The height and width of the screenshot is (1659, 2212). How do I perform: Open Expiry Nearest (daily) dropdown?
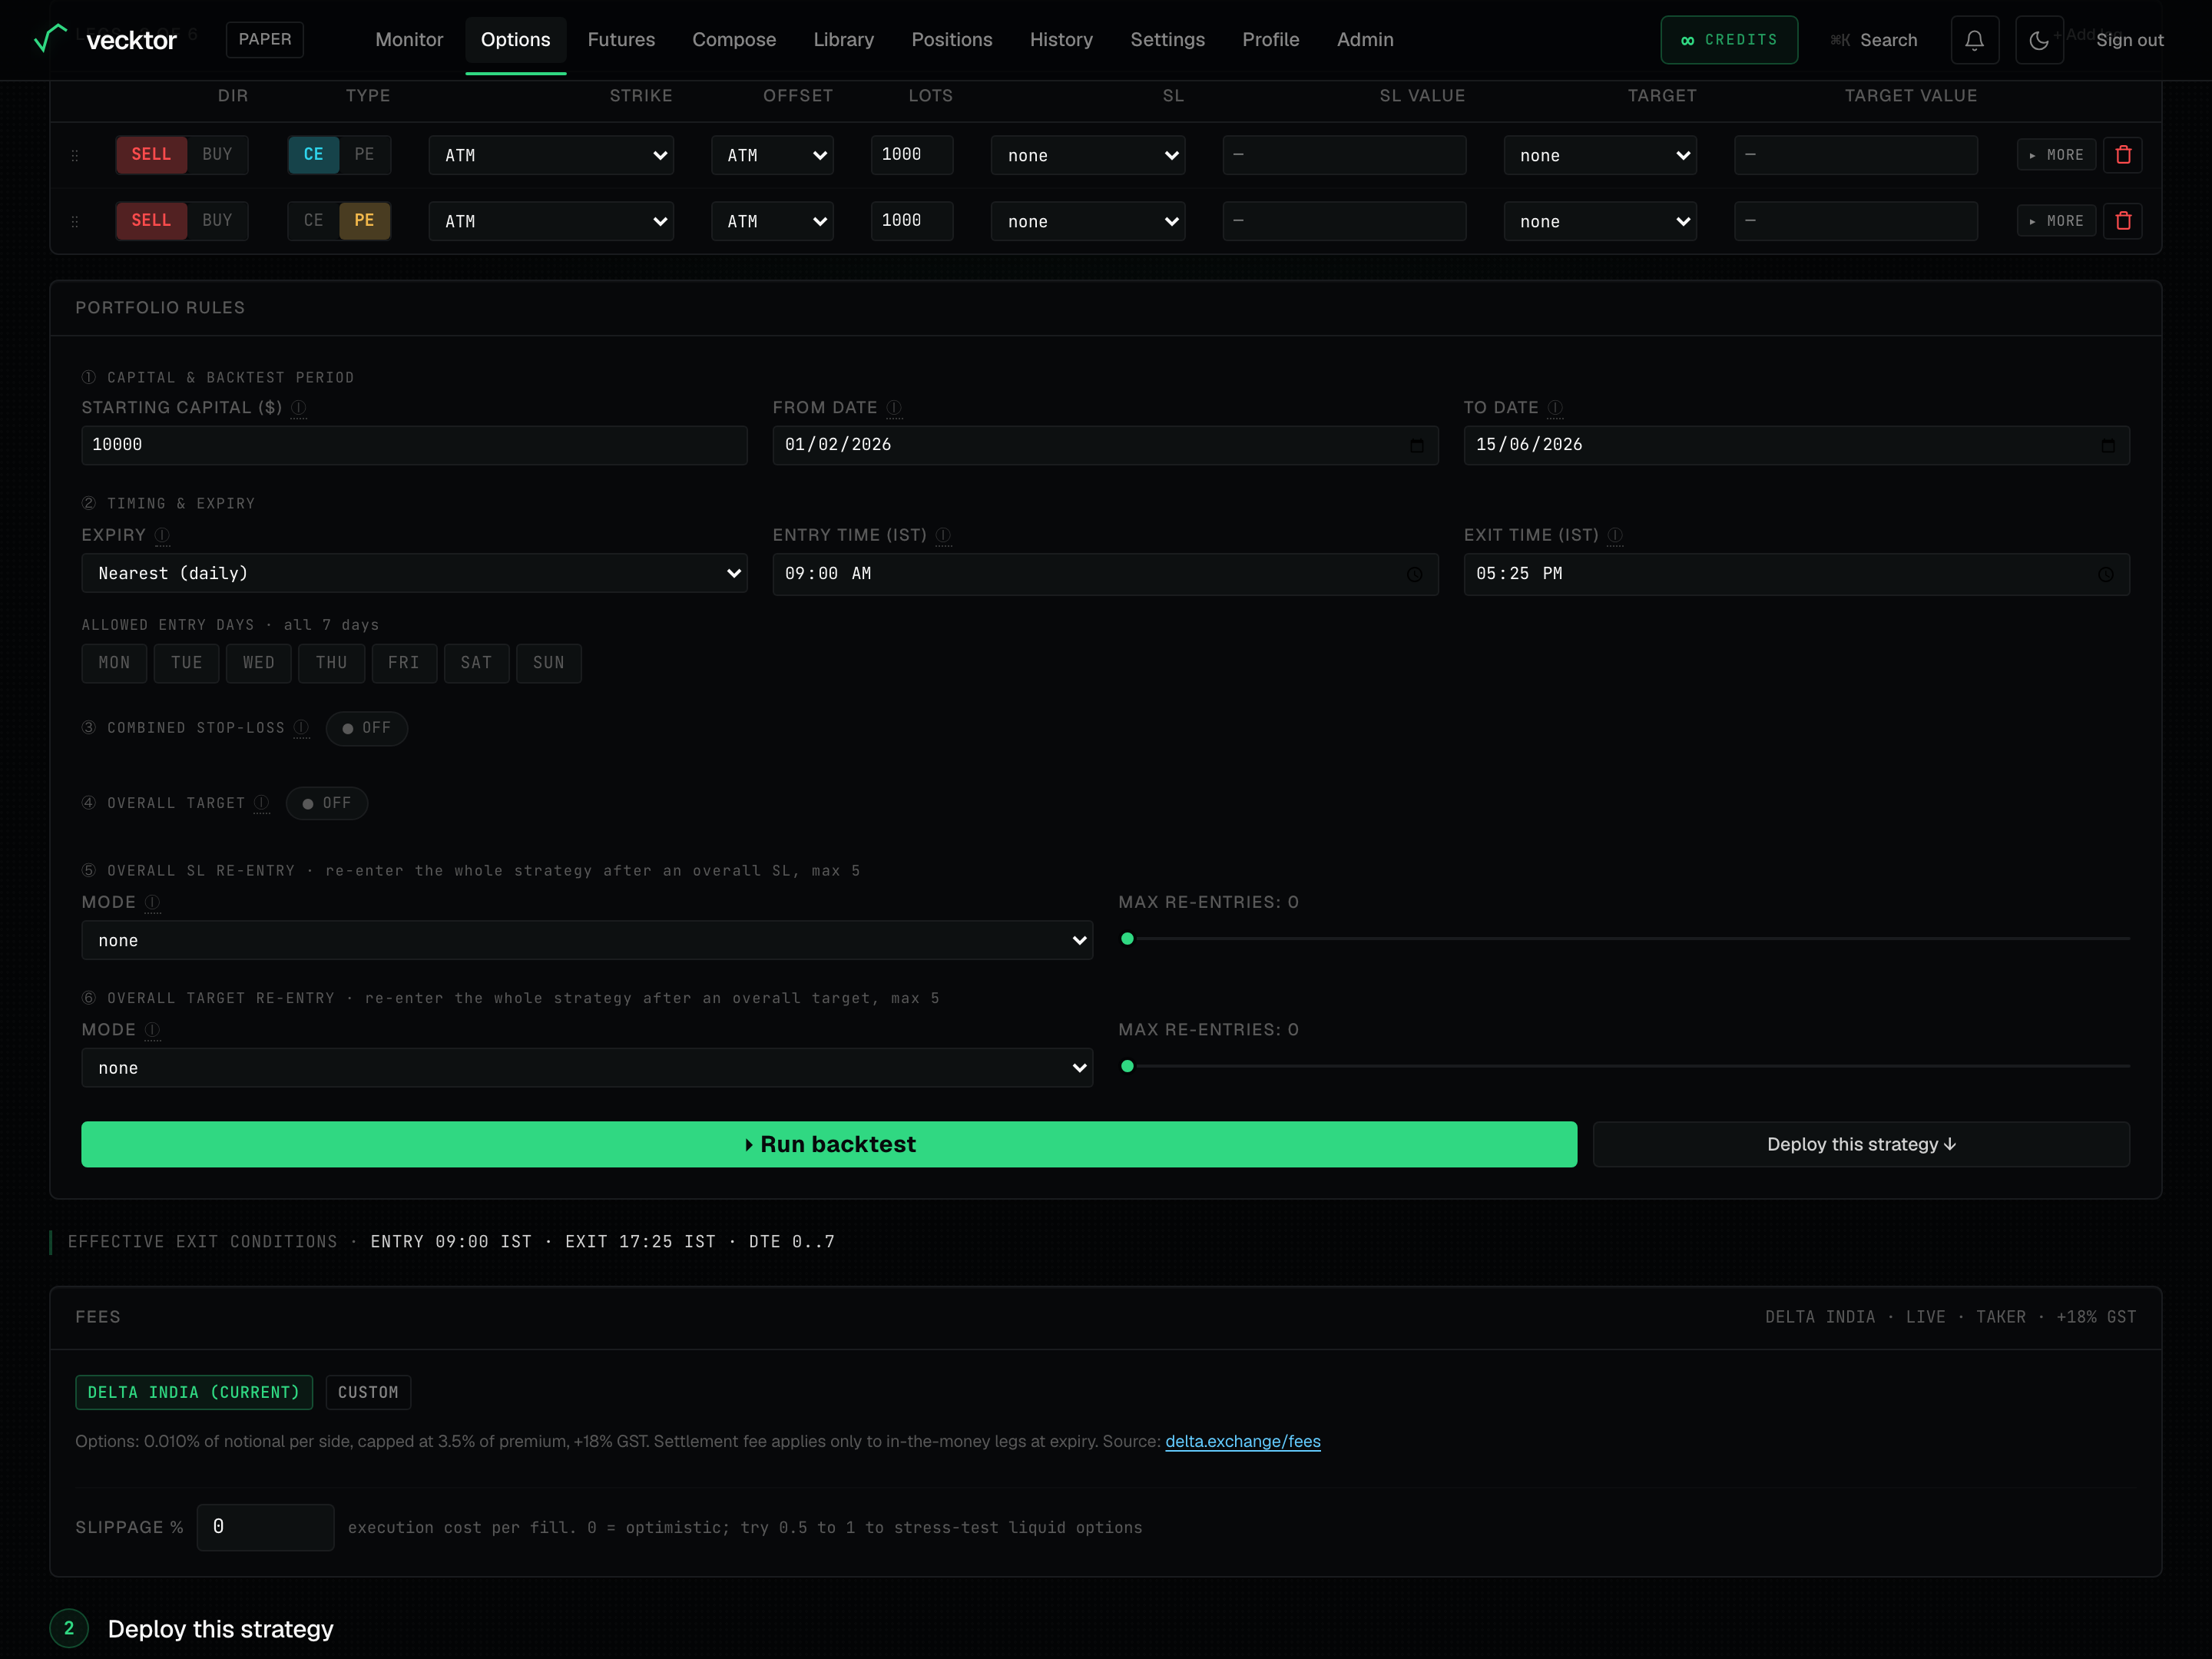click(414, 574)
